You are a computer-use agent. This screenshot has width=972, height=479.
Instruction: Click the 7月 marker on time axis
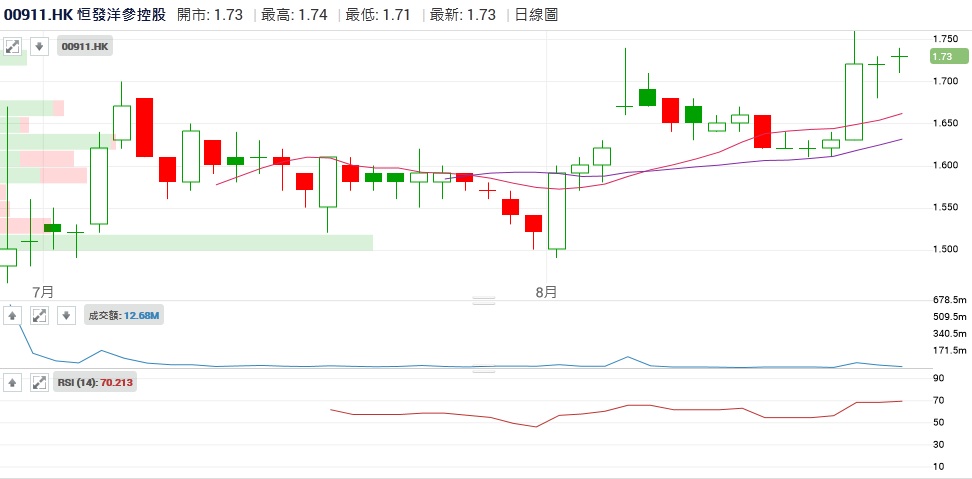[42, 292]
